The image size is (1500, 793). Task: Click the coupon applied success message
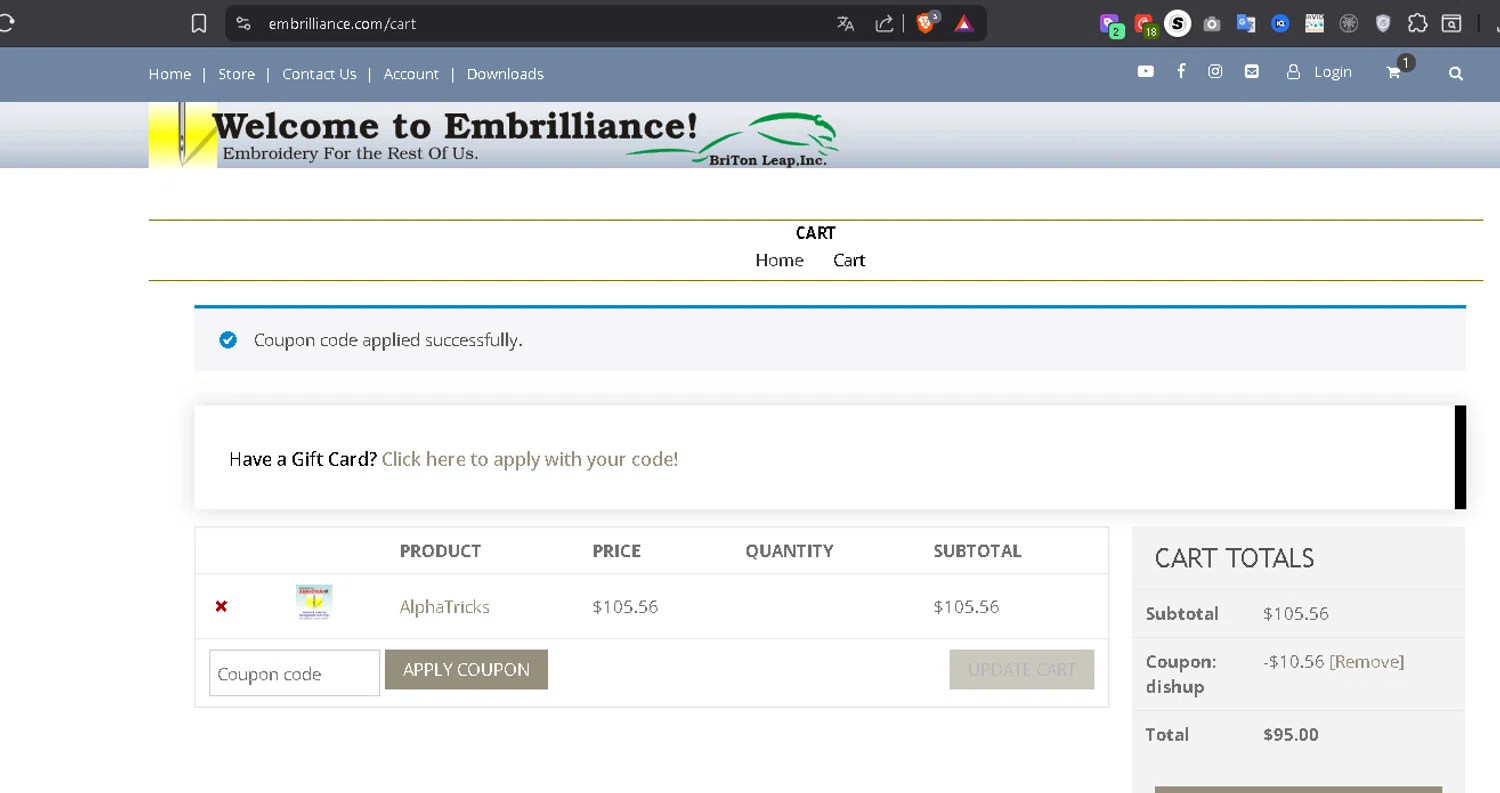click(388, 340)
